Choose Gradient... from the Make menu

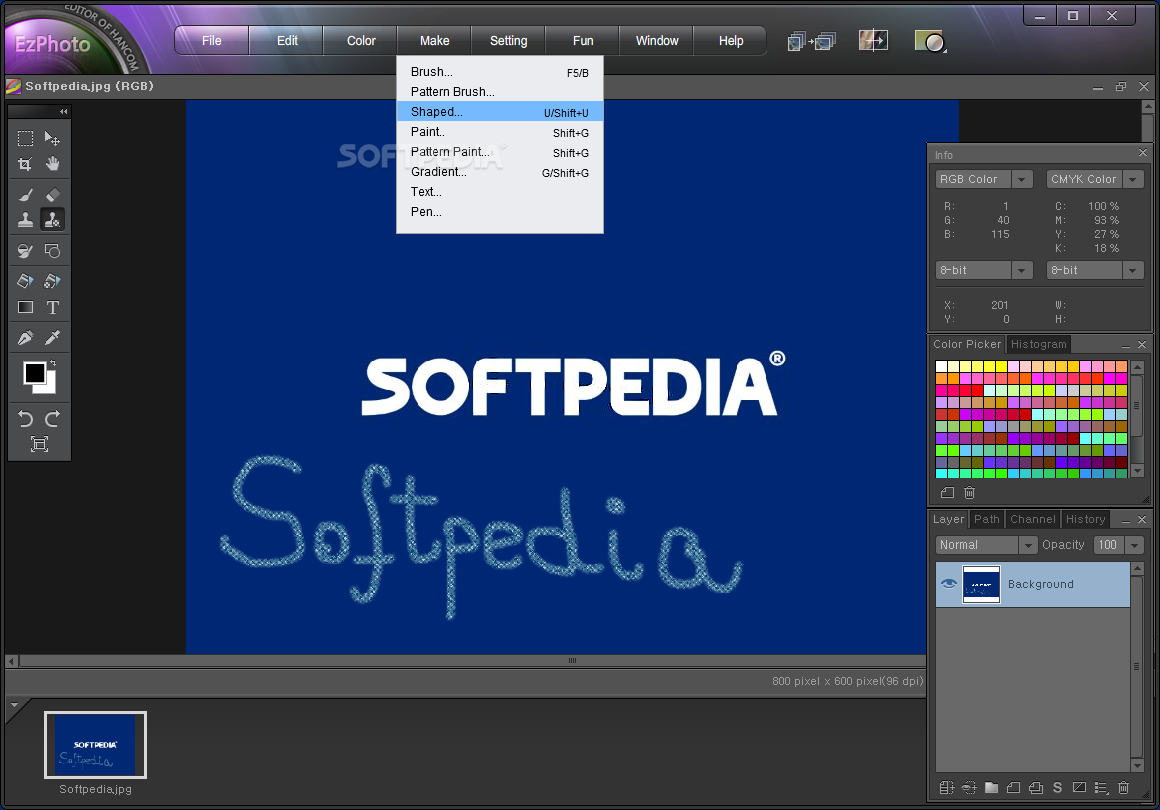(500, 172)
